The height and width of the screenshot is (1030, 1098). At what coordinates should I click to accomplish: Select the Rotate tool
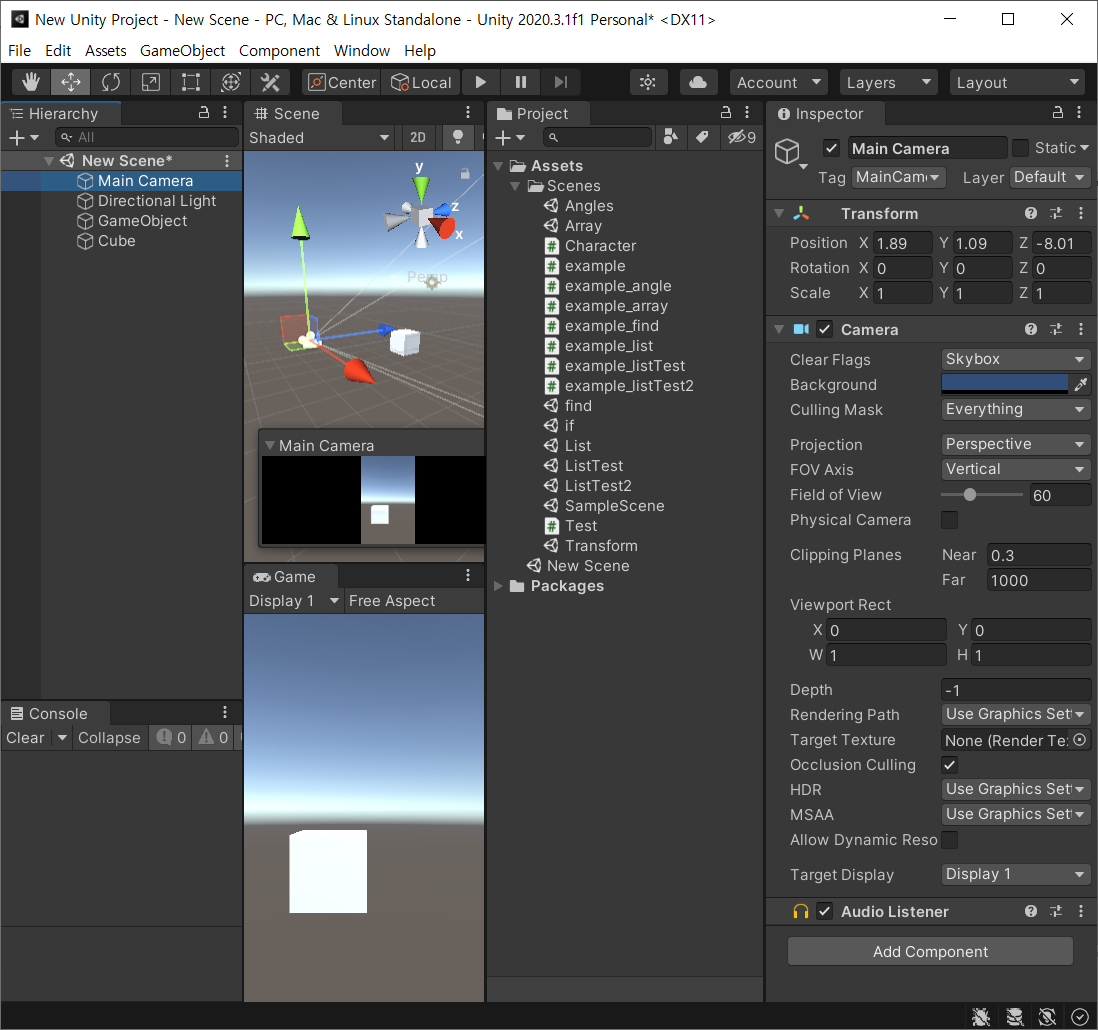pyautogui.click(x=111, y=83)
